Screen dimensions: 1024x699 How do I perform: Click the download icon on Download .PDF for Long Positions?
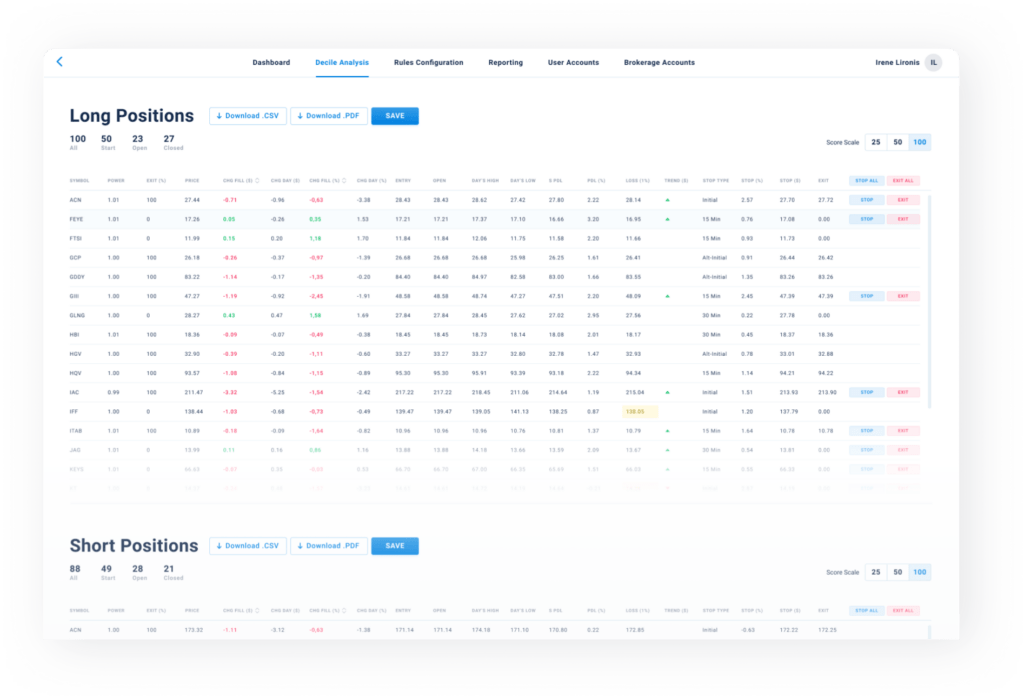(299, 115)
